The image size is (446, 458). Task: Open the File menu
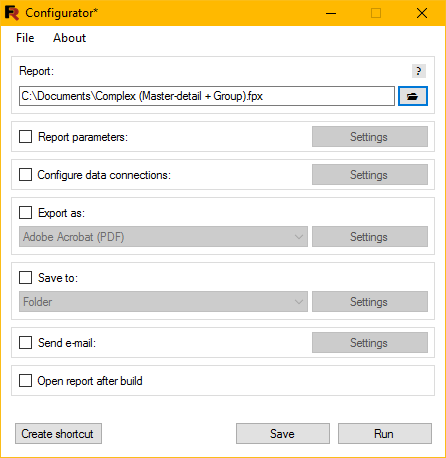click(25, 38)
